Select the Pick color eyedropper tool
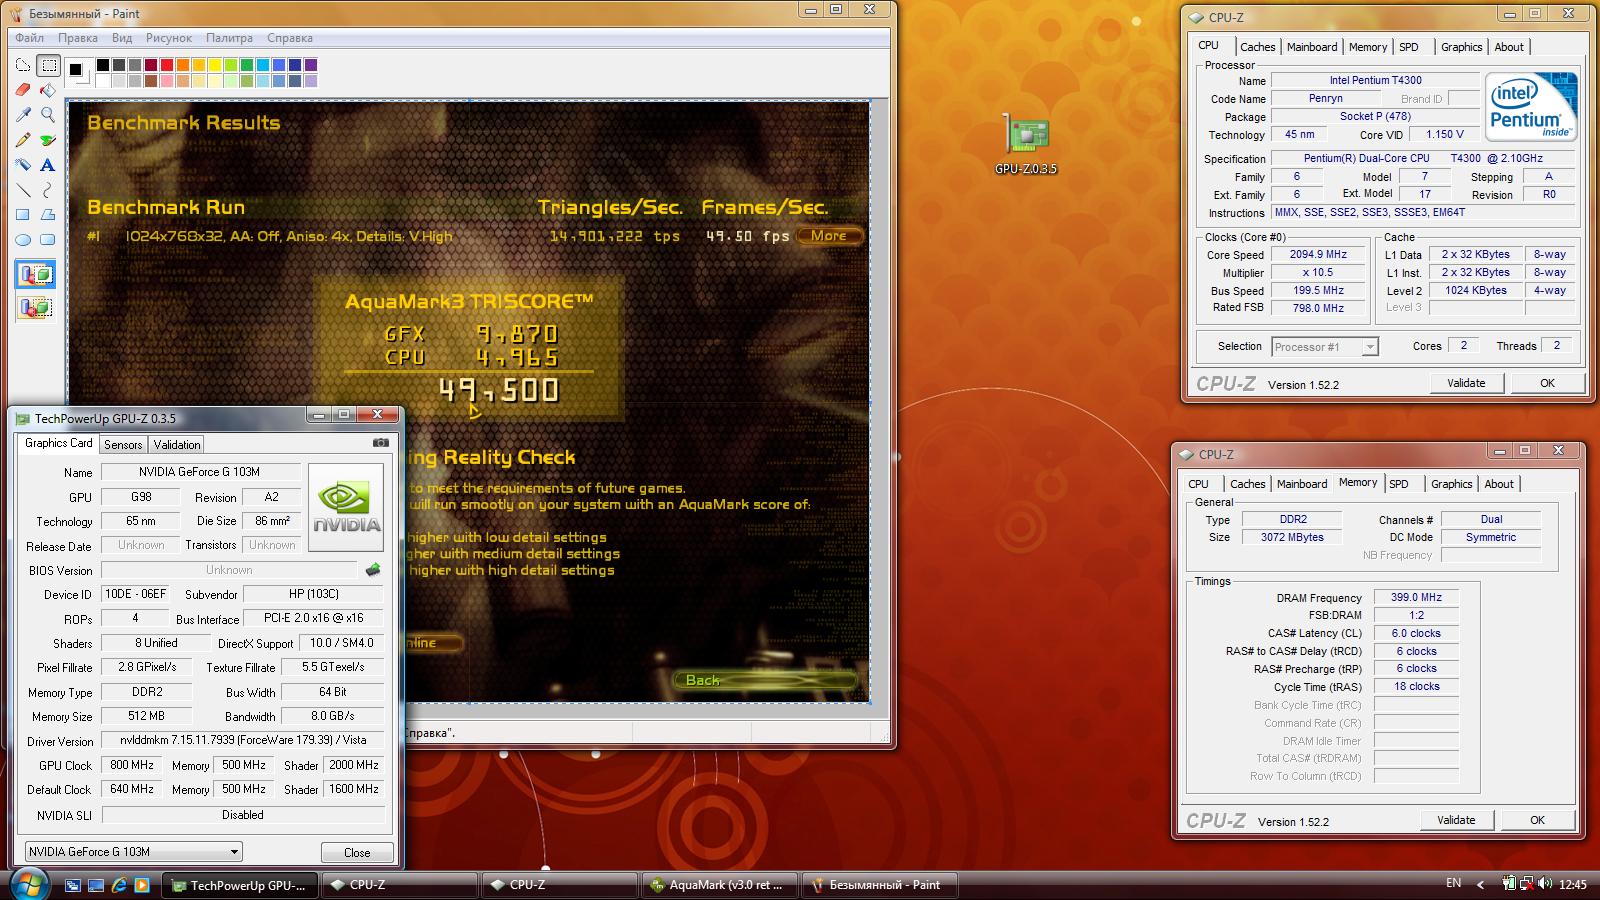The height and width of the screenshot is (900, 1600). coord(23,115)
